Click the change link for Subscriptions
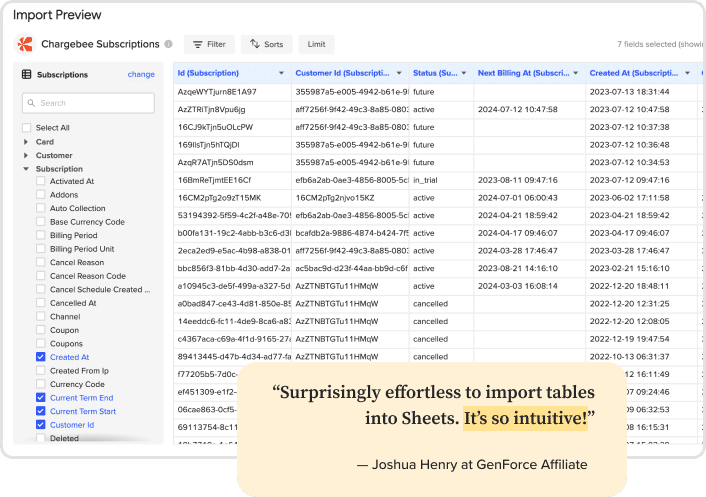Viewport: 706px width, 497px height. (141, 74)
